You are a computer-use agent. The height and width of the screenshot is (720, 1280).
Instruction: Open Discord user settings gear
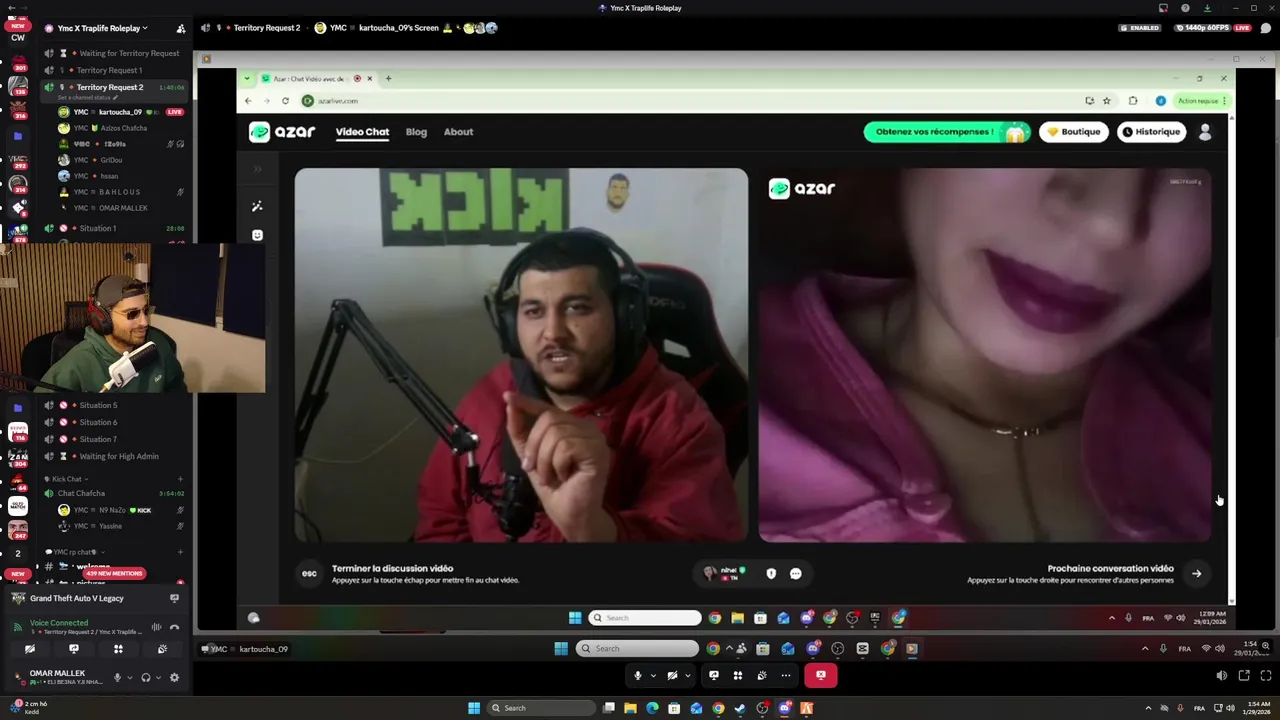click(x=174, y=677)
